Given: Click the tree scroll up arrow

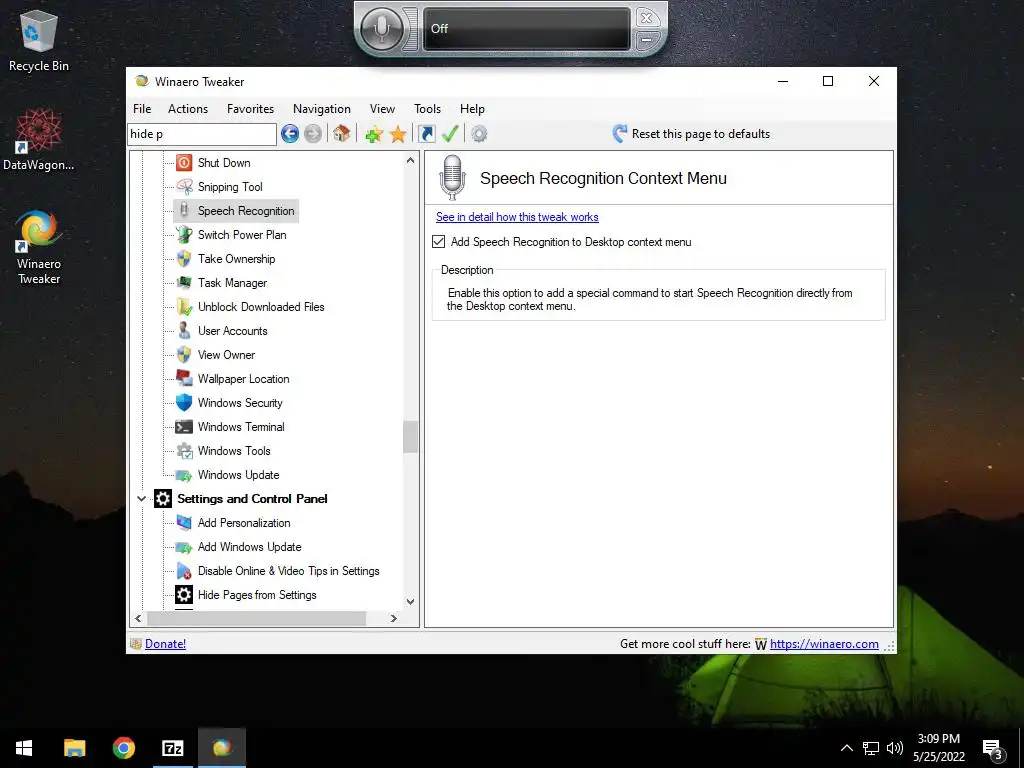Looking at the screenshot, I should click(x=410, y=160).
